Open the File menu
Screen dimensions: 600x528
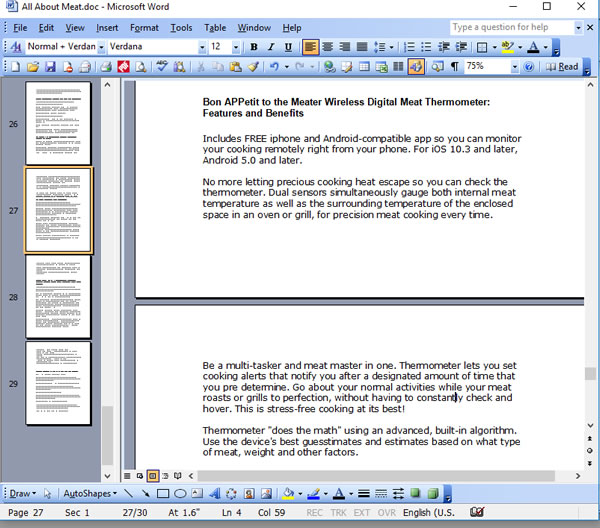coord(20,28)
